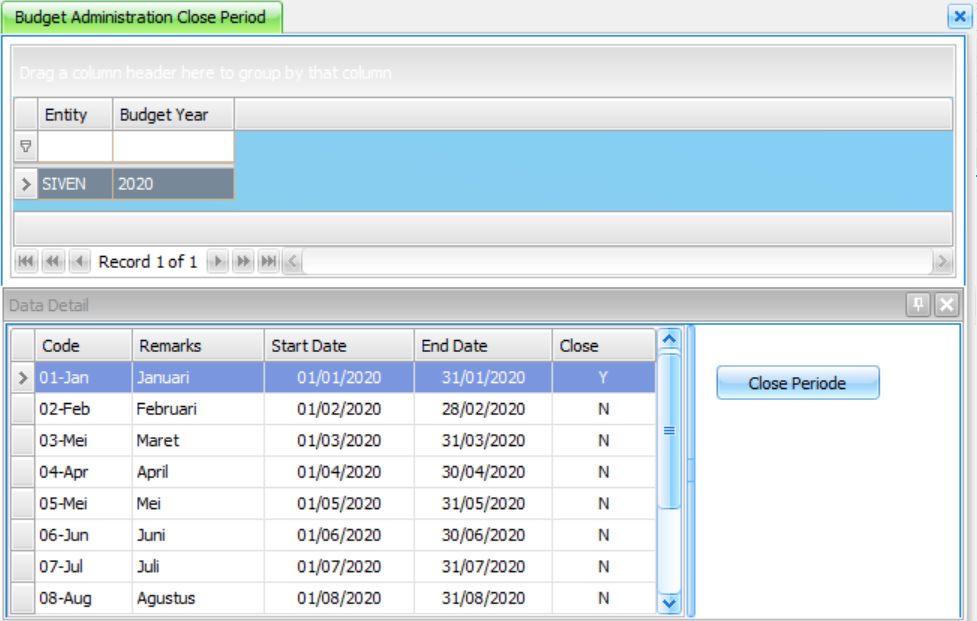Select the 03-Mei code cell
This screenshot has width=977, height=621.
tap(83, 441)
